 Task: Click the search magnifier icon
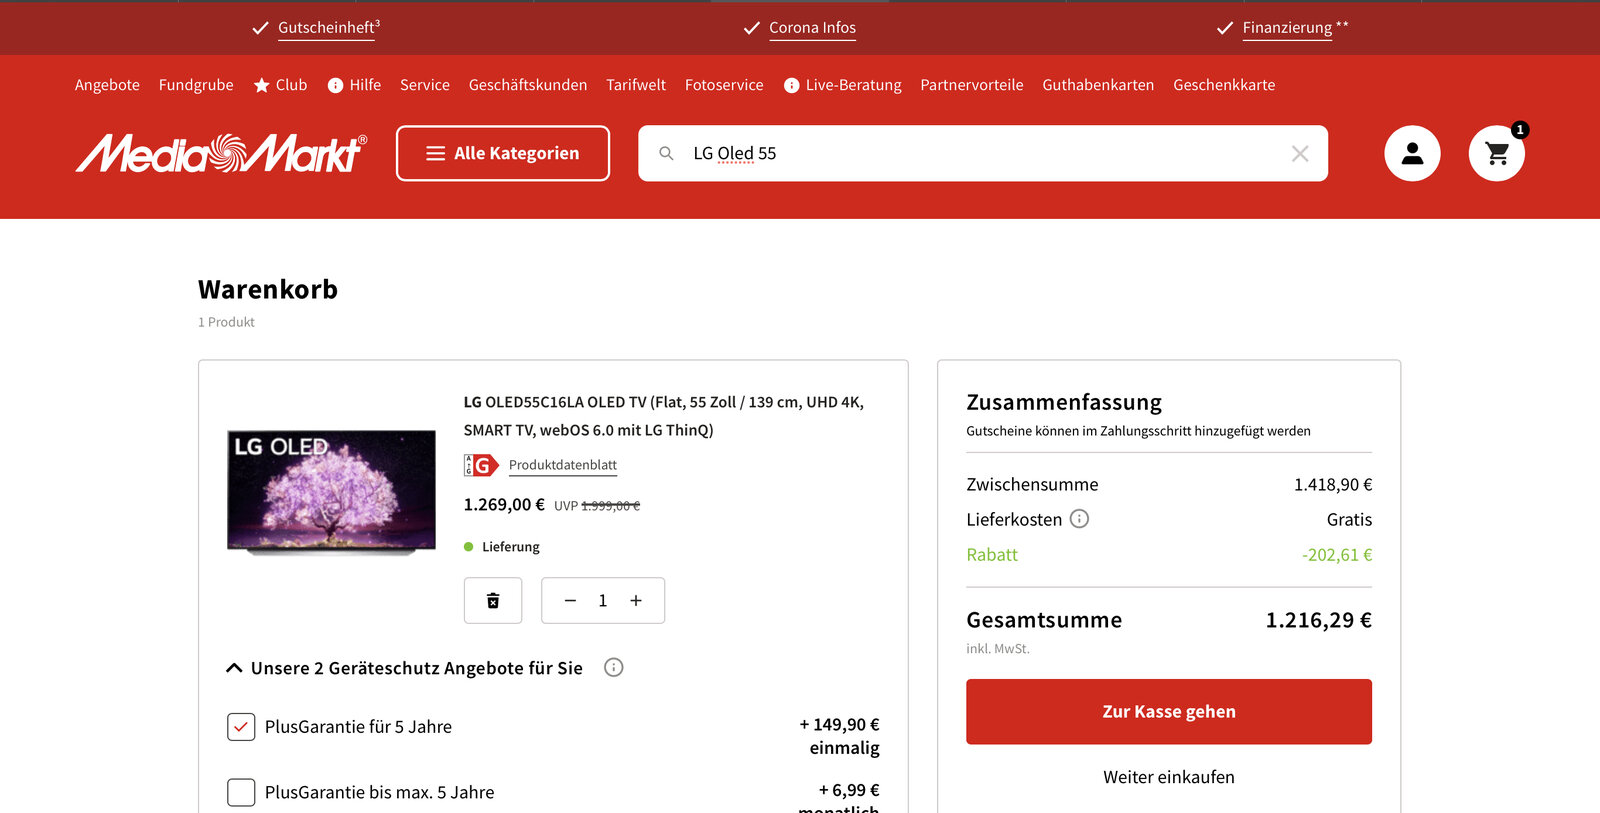point(666,153)
